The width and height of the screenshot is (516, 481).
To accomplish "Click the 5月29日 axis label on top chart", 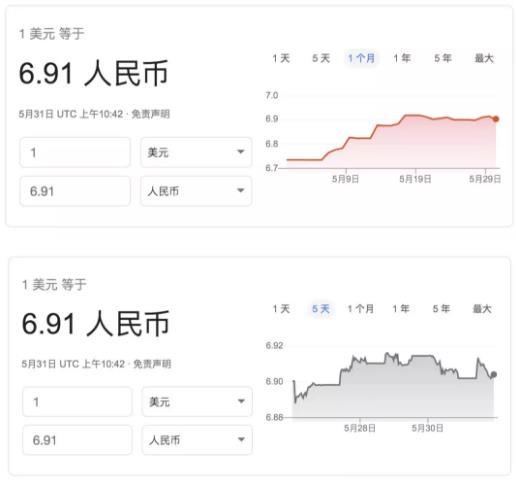I will click(485, 179).
